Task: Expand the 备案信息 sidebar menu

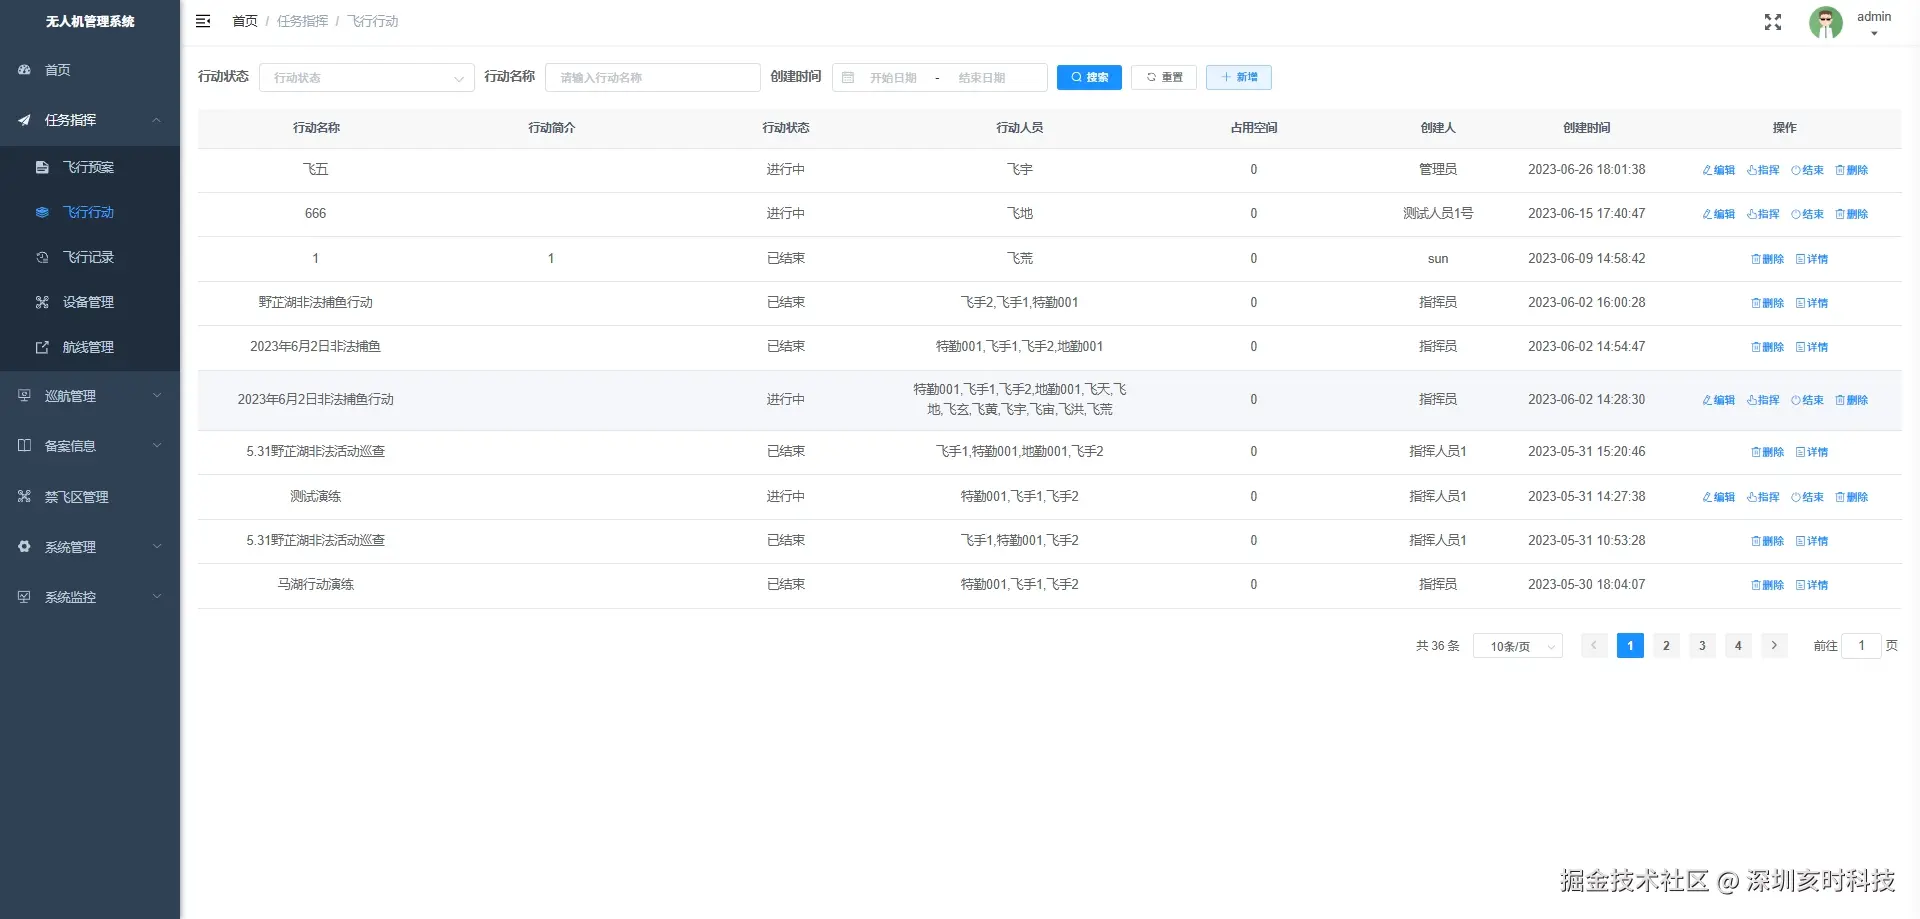Action: click(x=90, y=446)
